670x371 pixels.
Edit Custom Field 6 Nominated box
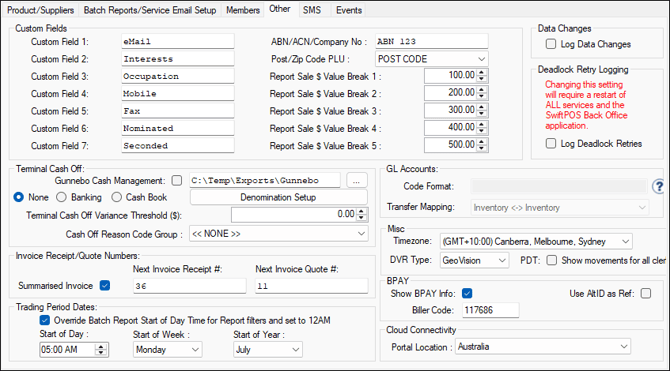178,128
